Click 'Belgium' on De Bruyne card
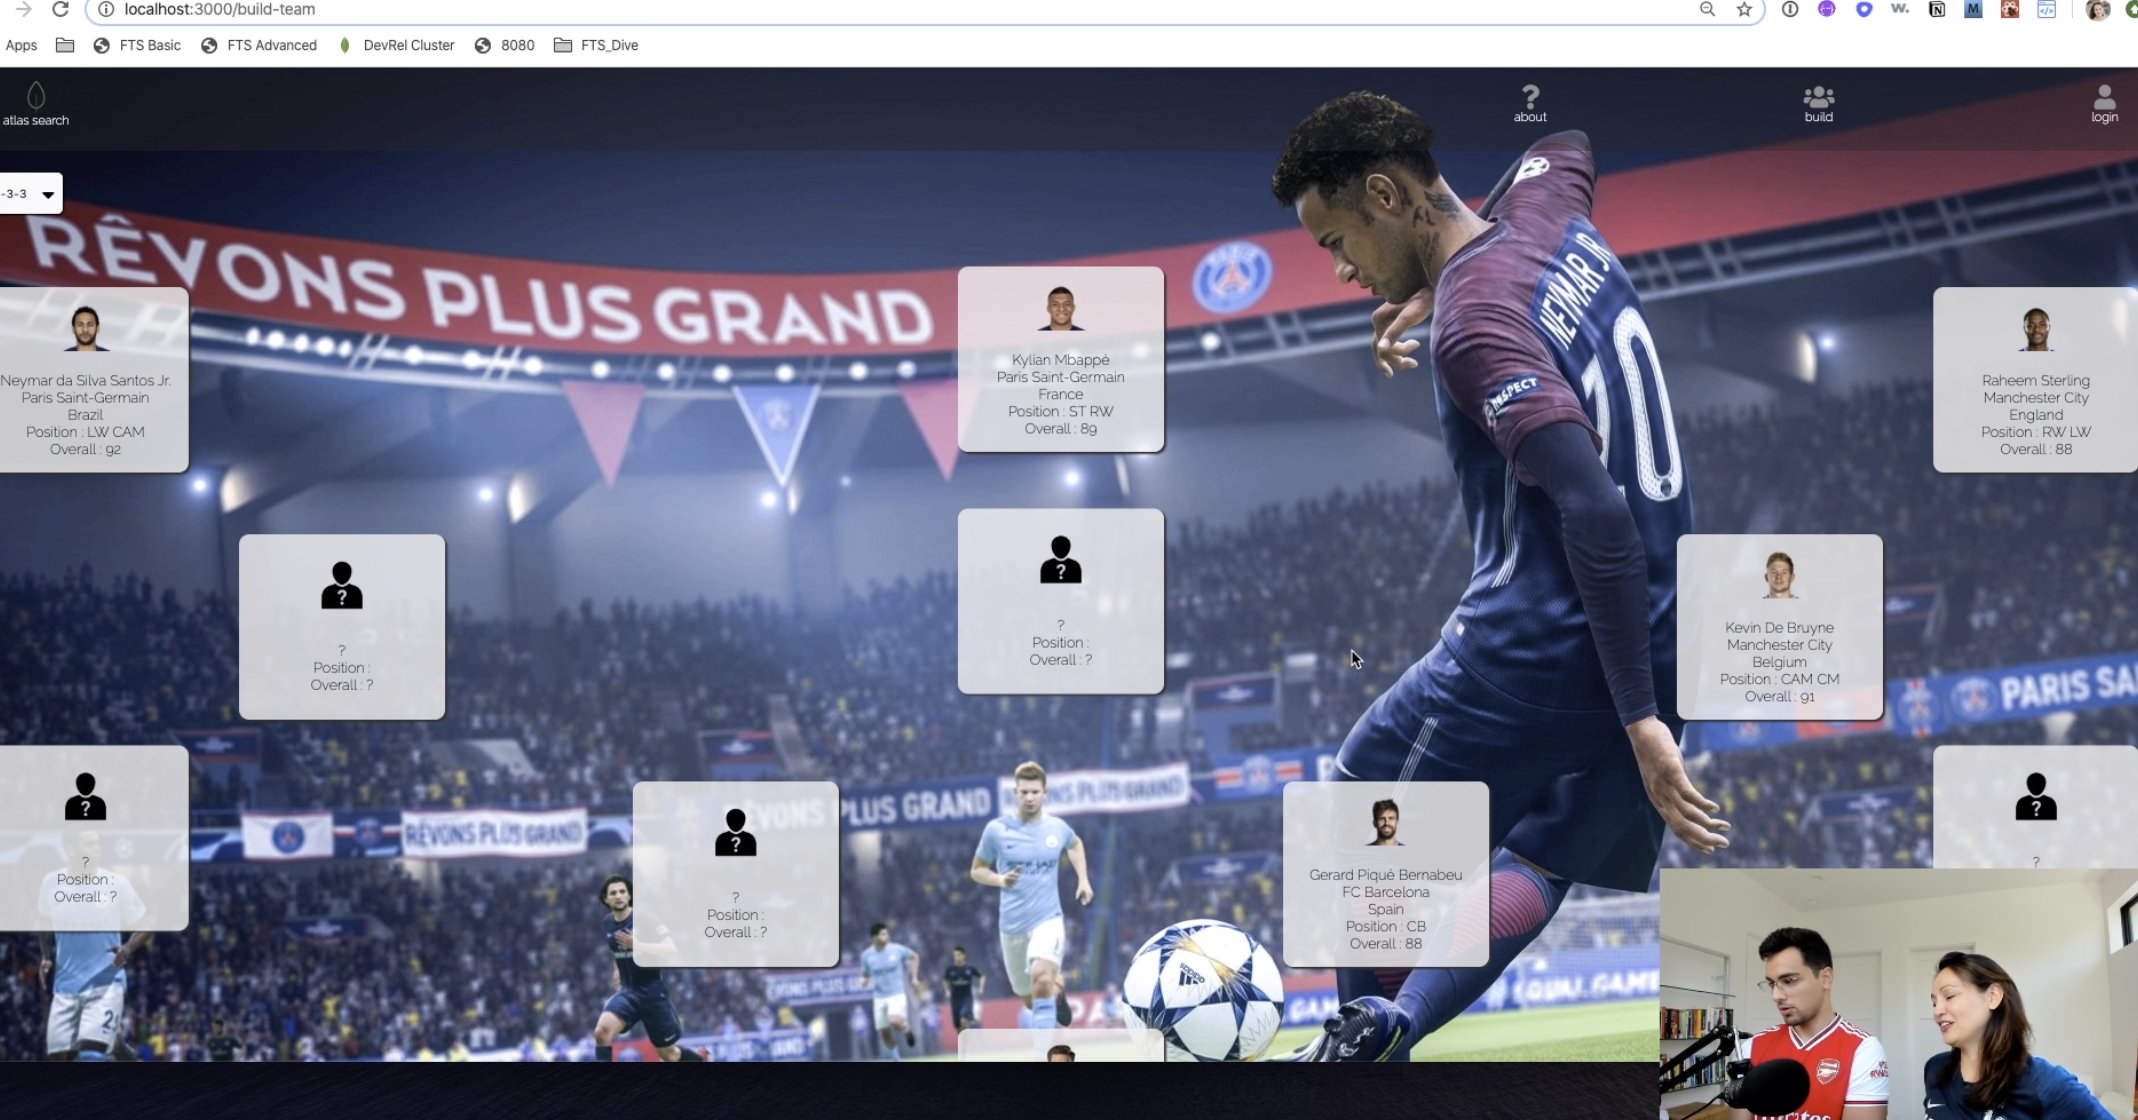 pyautogui.click(x=1780, y=662)
